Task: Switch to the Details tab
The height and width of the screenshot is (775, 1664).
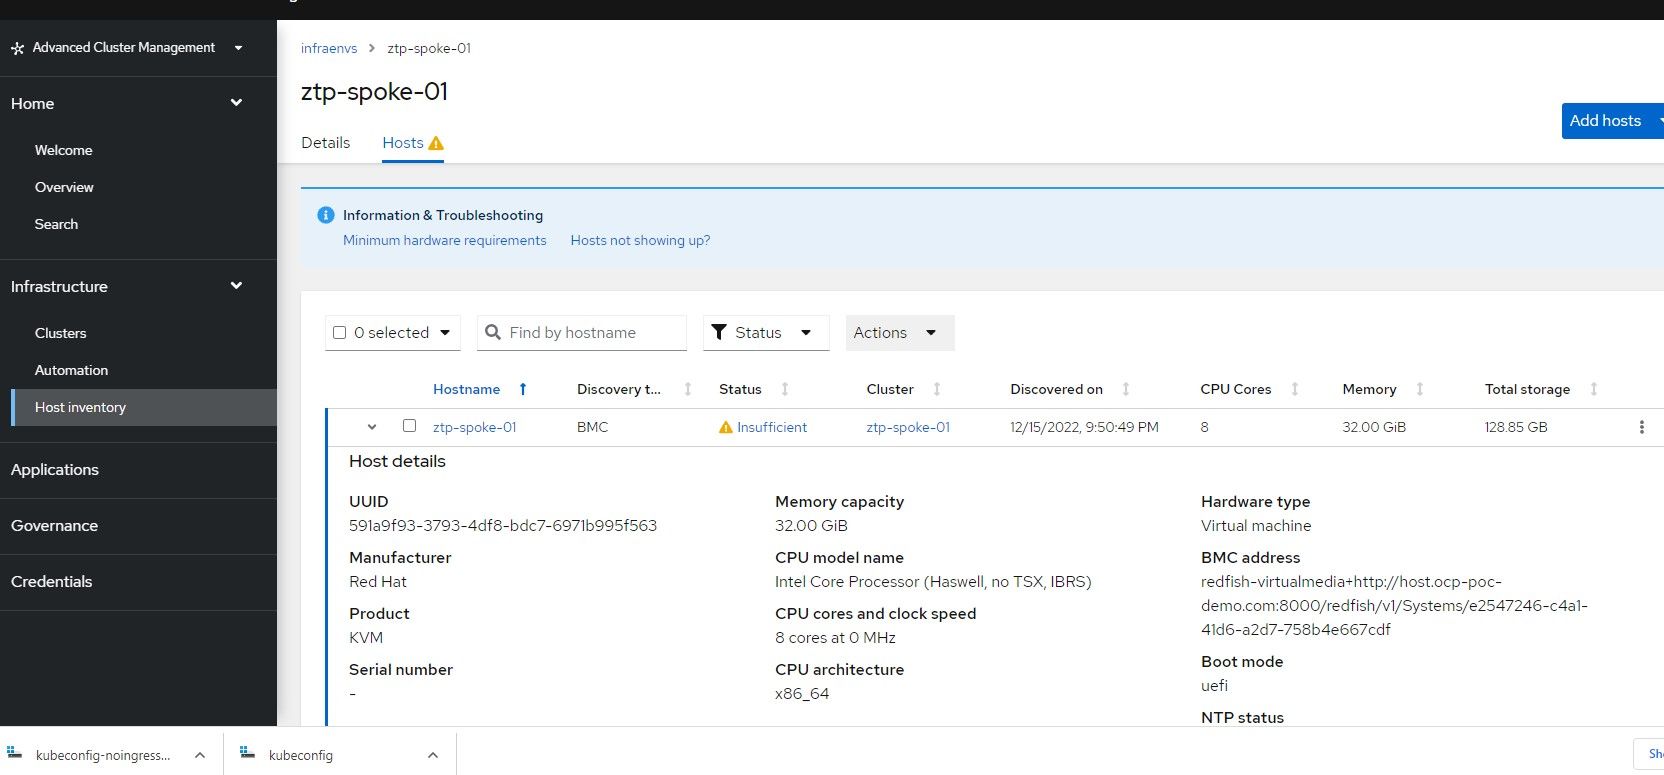Action: point(326,143)
